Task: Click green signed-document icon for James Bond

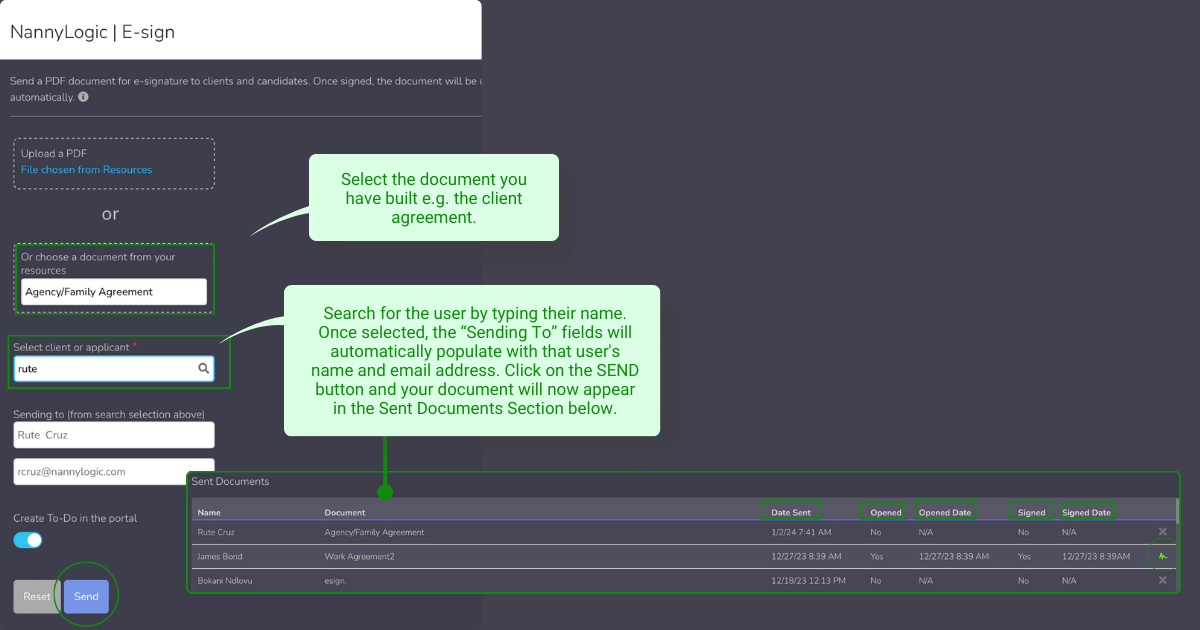Action: pos(1162,556)
